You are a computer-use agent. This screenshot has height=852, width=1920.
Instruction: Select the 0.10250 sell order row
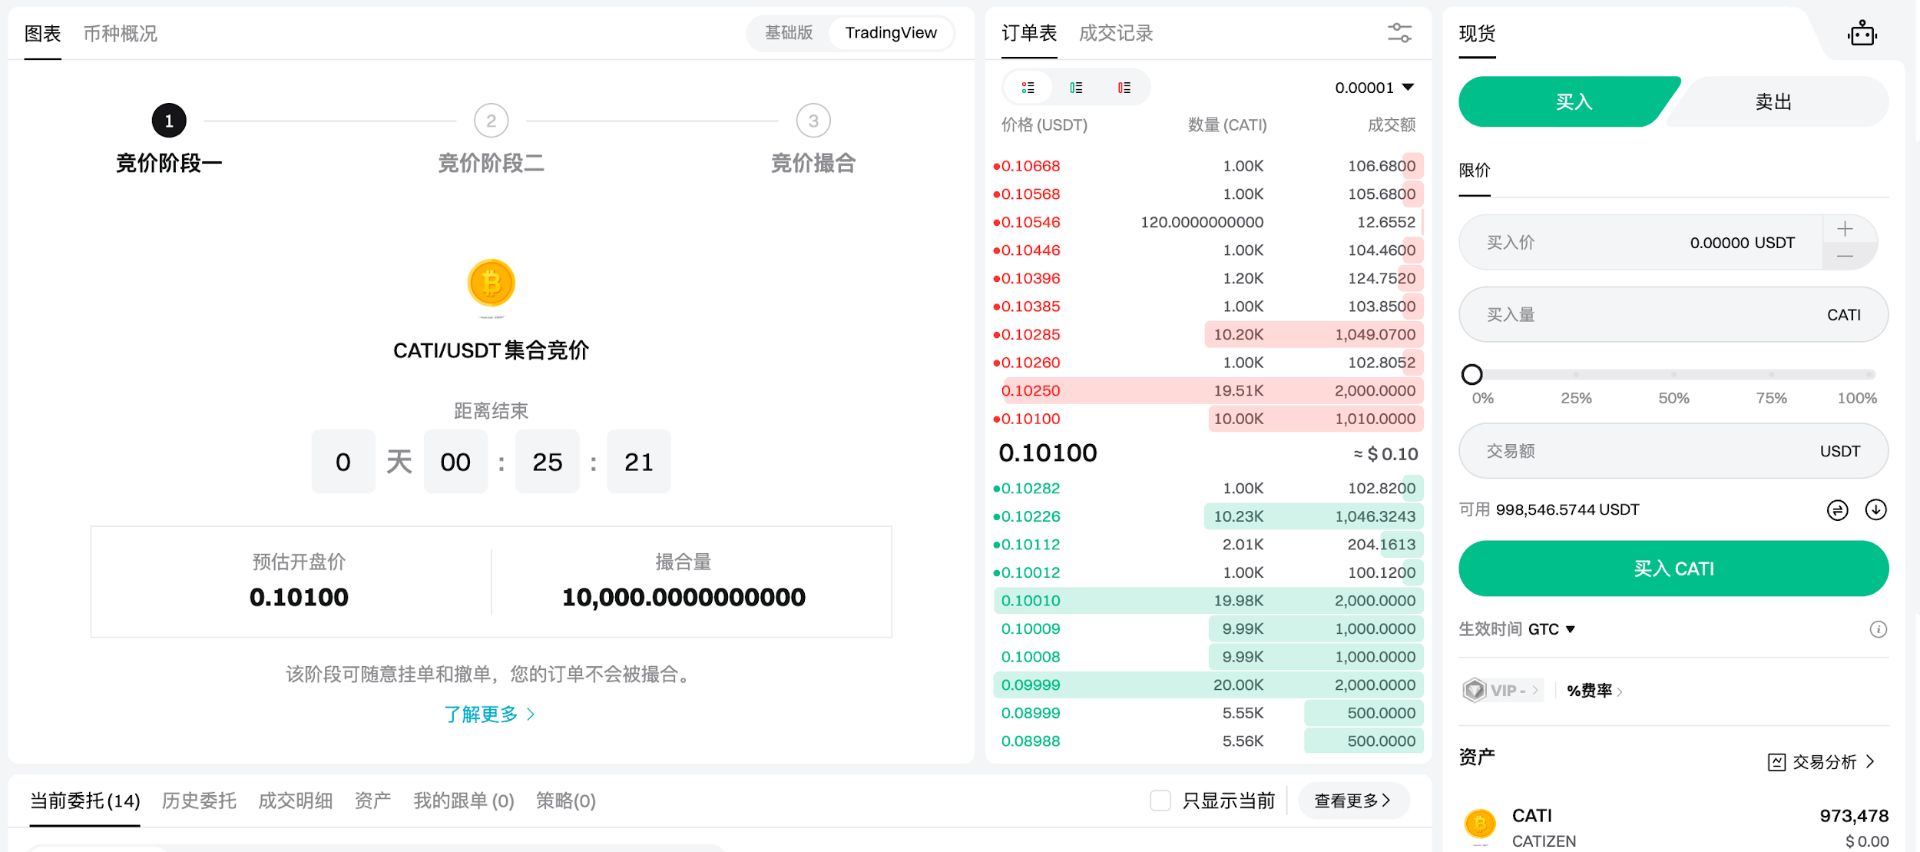point(1207,391)
